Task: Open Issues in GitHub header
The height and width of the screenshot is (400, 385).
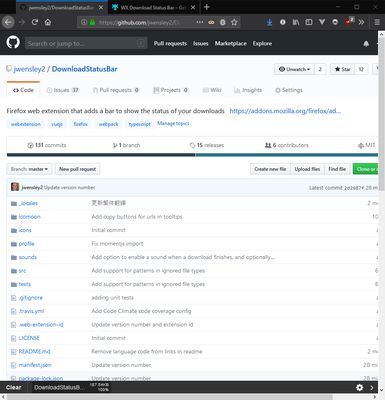Action: [201, 43]
